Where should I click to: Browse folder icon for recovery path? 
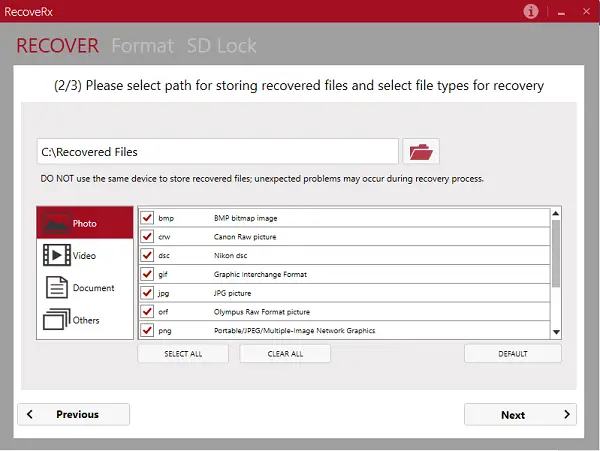[421, 151]
